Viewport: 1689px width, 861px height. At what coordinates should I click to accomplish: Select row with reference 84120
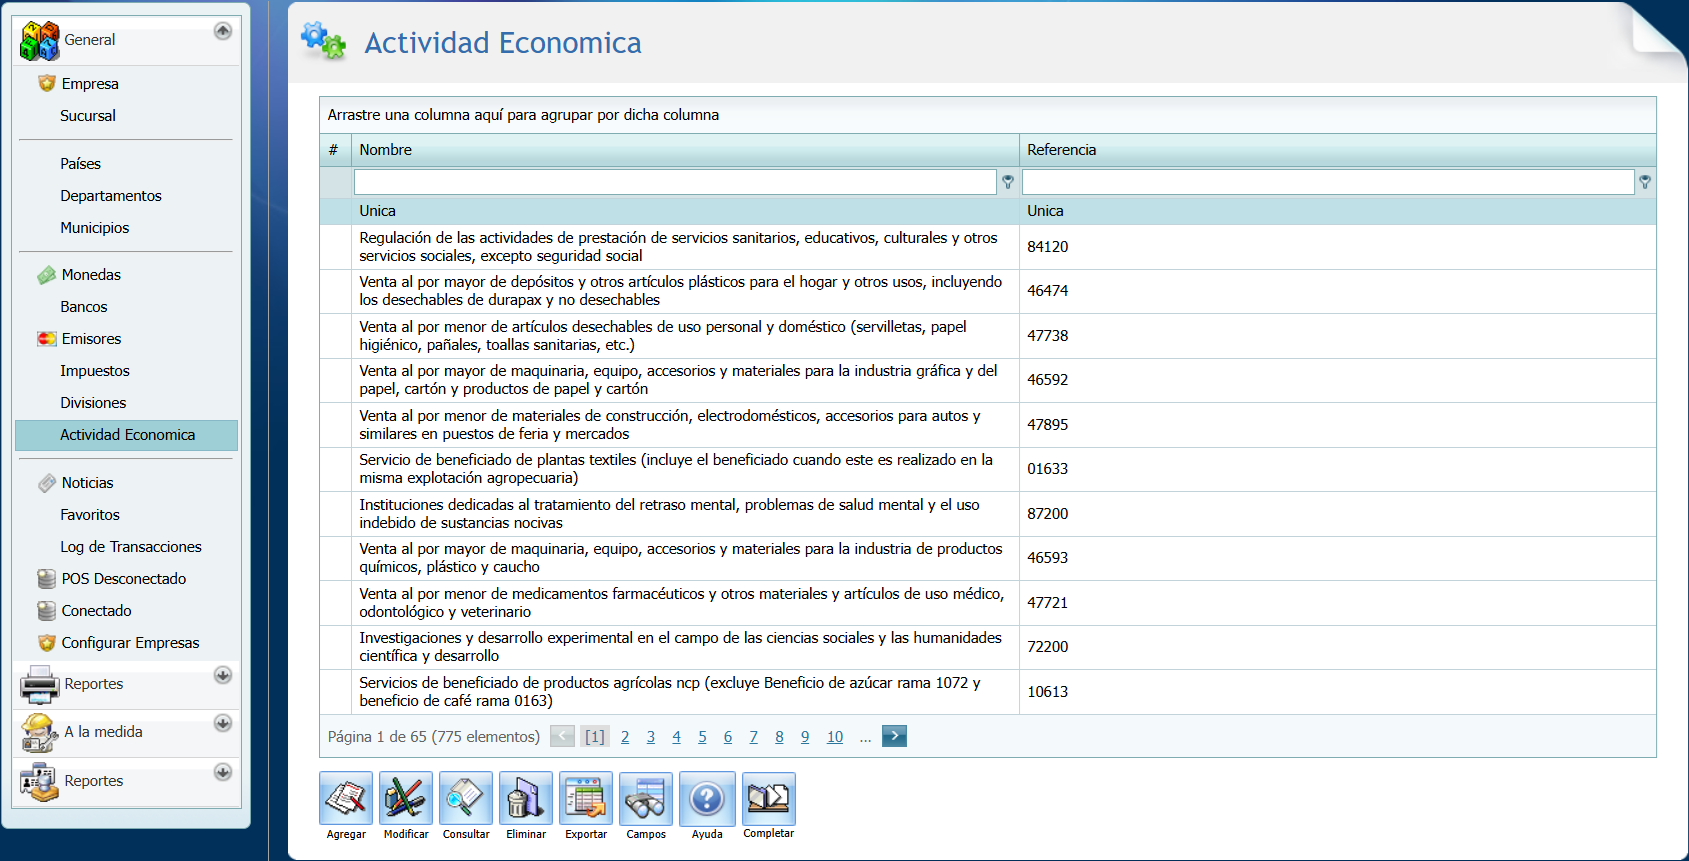(988, 247)
